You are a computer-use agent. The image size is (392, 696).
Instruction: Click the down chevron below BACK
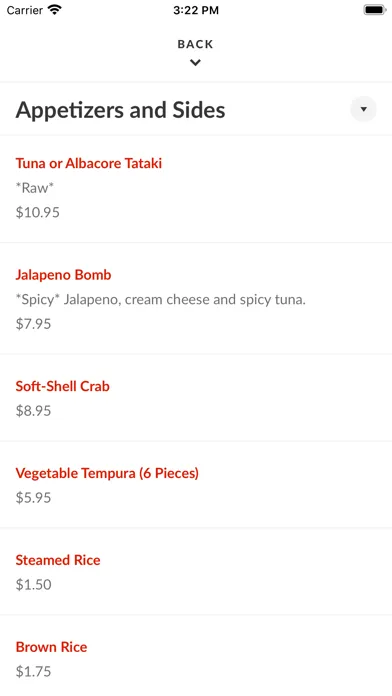click(x=195, y=63)
